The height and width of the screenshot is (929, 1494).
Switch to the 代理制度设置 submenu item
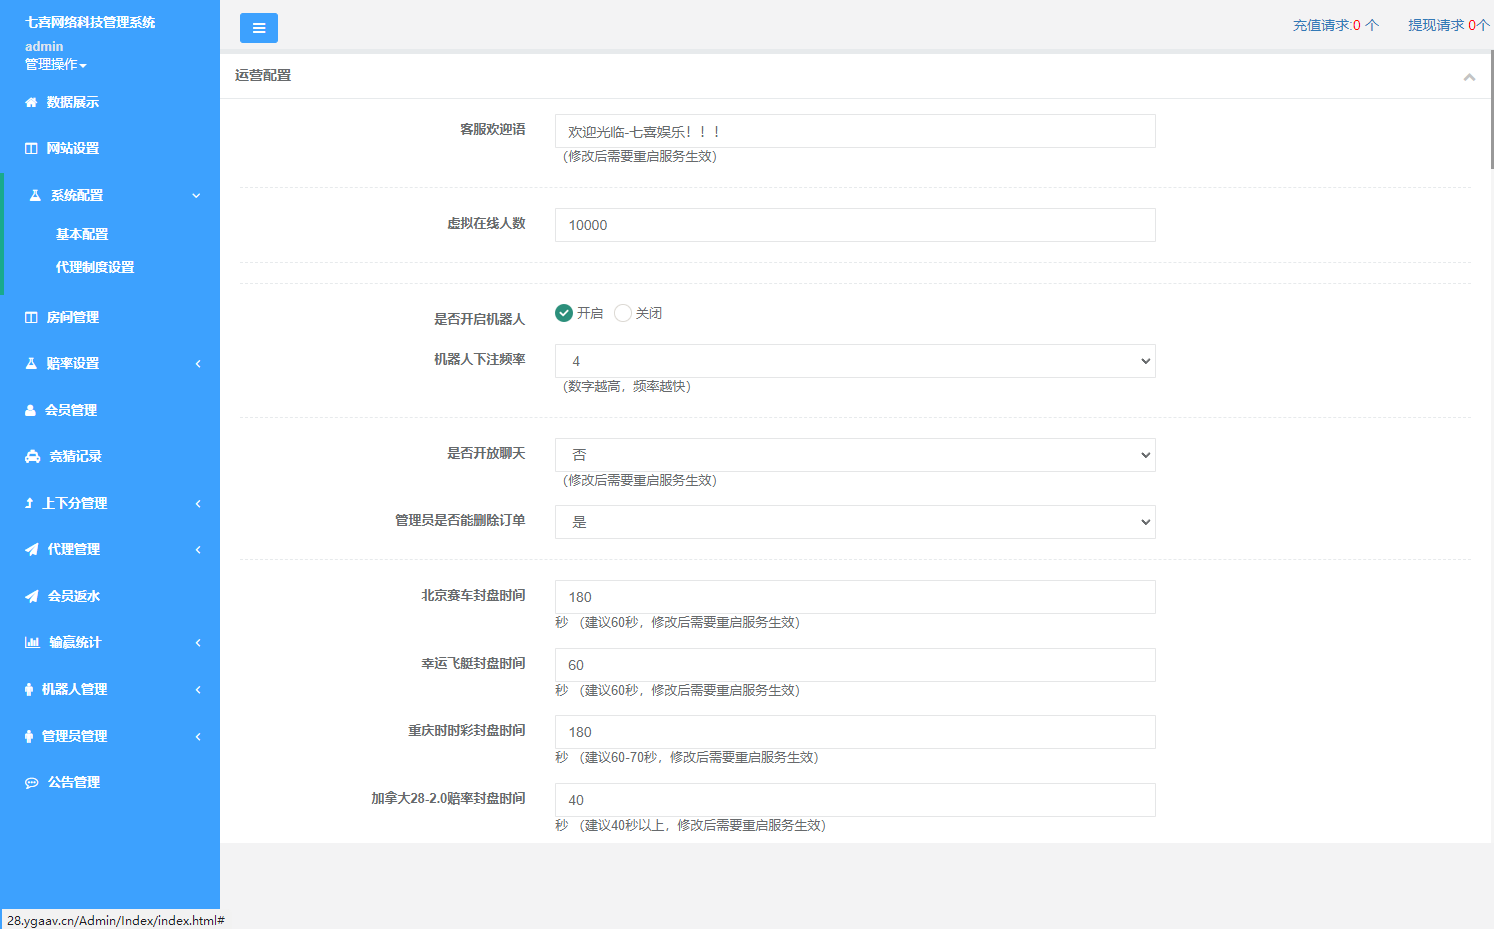point(94,267)
